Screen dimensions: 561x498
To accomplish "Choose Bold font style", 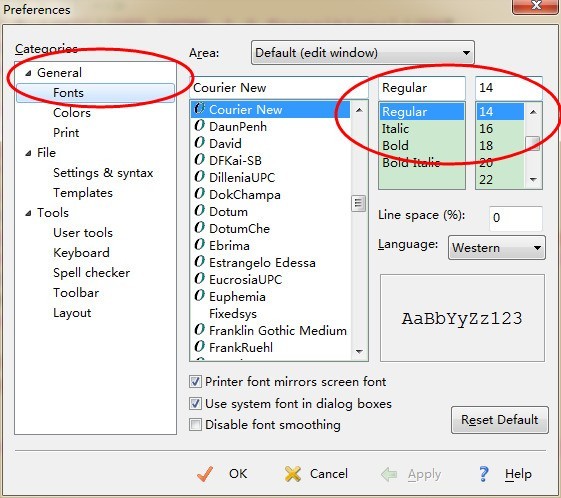I will coord(395,146).
